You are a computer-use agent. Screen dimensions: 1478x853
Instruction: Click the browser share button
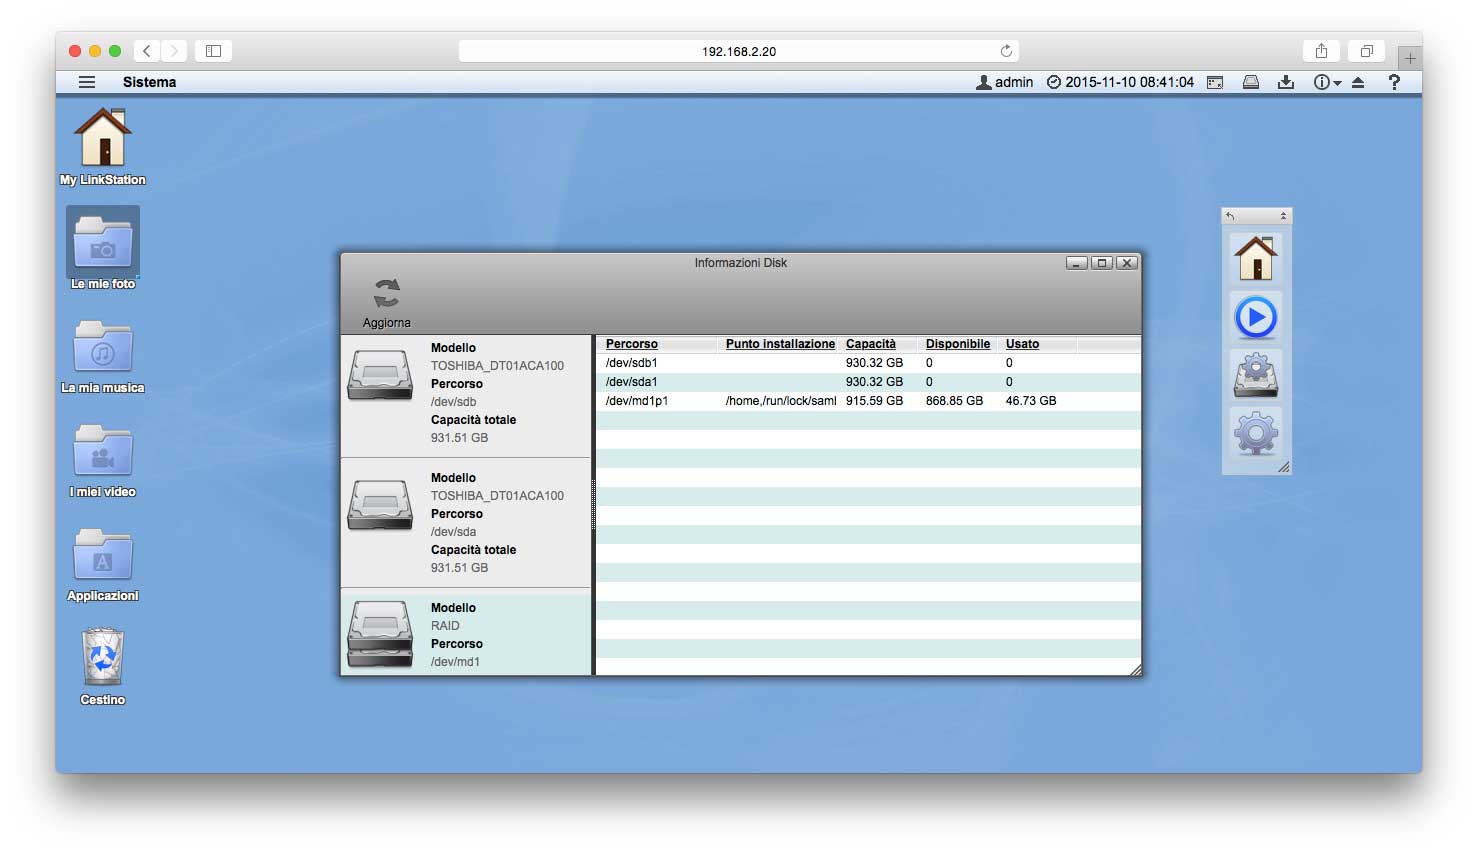tap(1321, 51)
